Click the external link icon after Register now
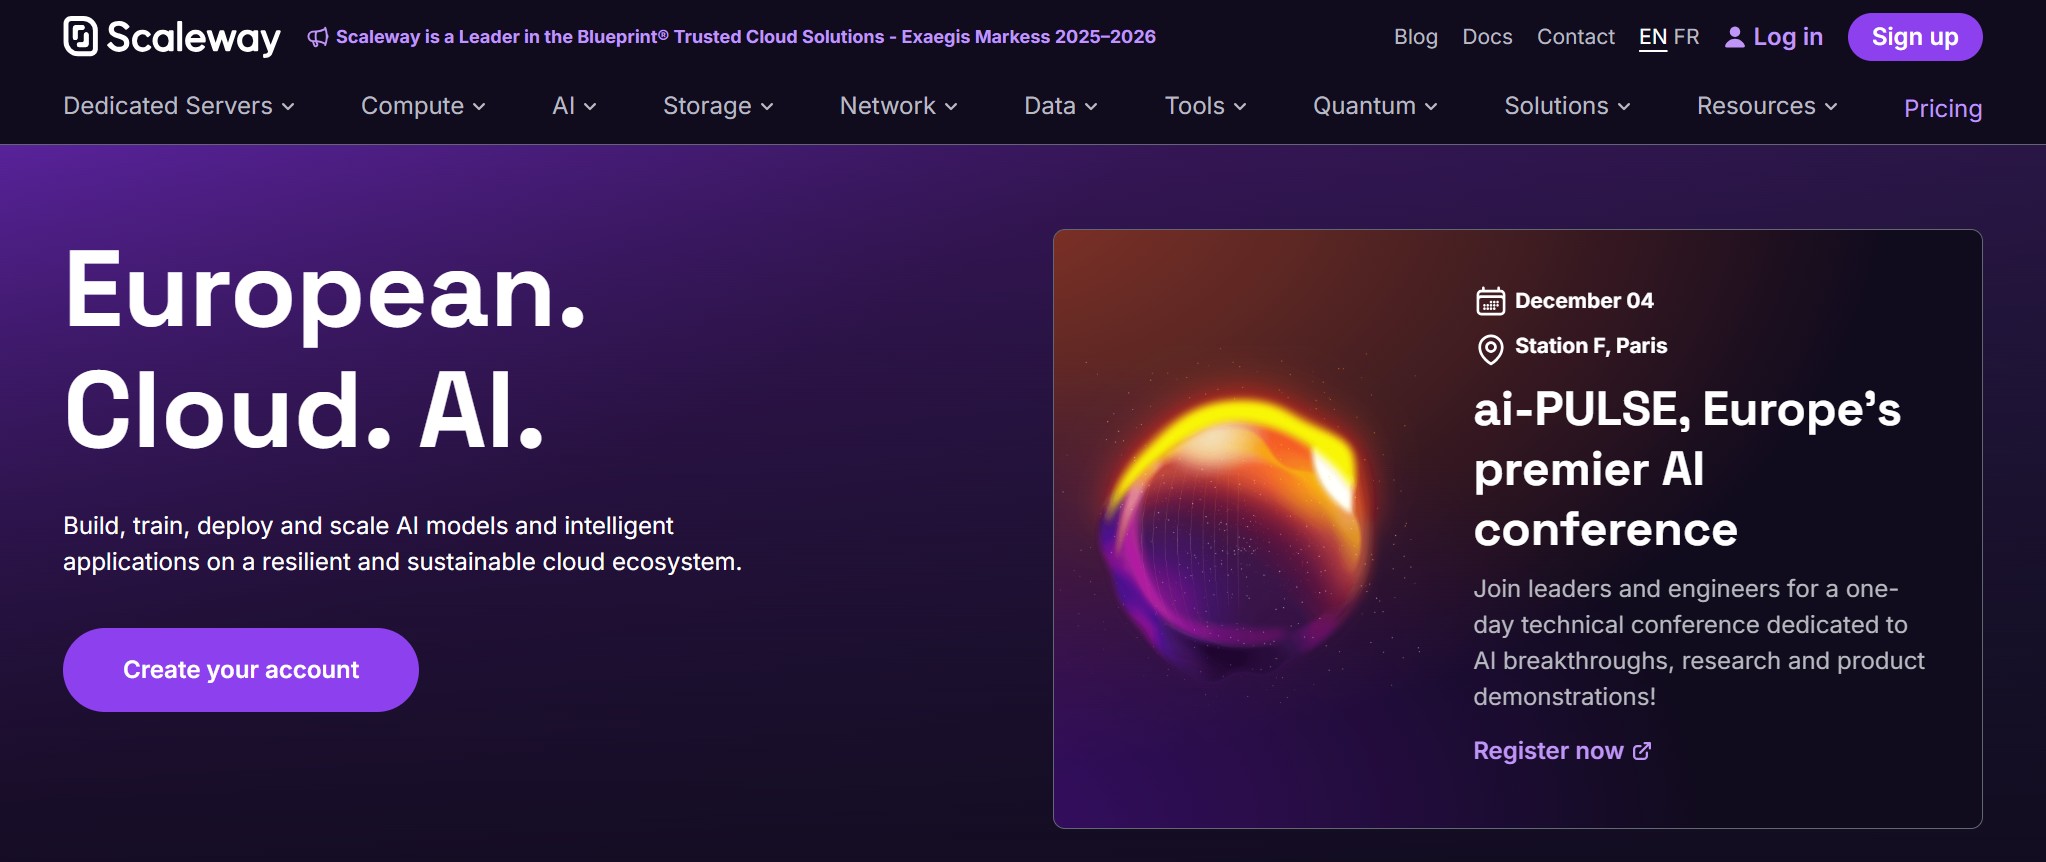The width and height of the screenshot is (2046, 862). [1642, 751]
